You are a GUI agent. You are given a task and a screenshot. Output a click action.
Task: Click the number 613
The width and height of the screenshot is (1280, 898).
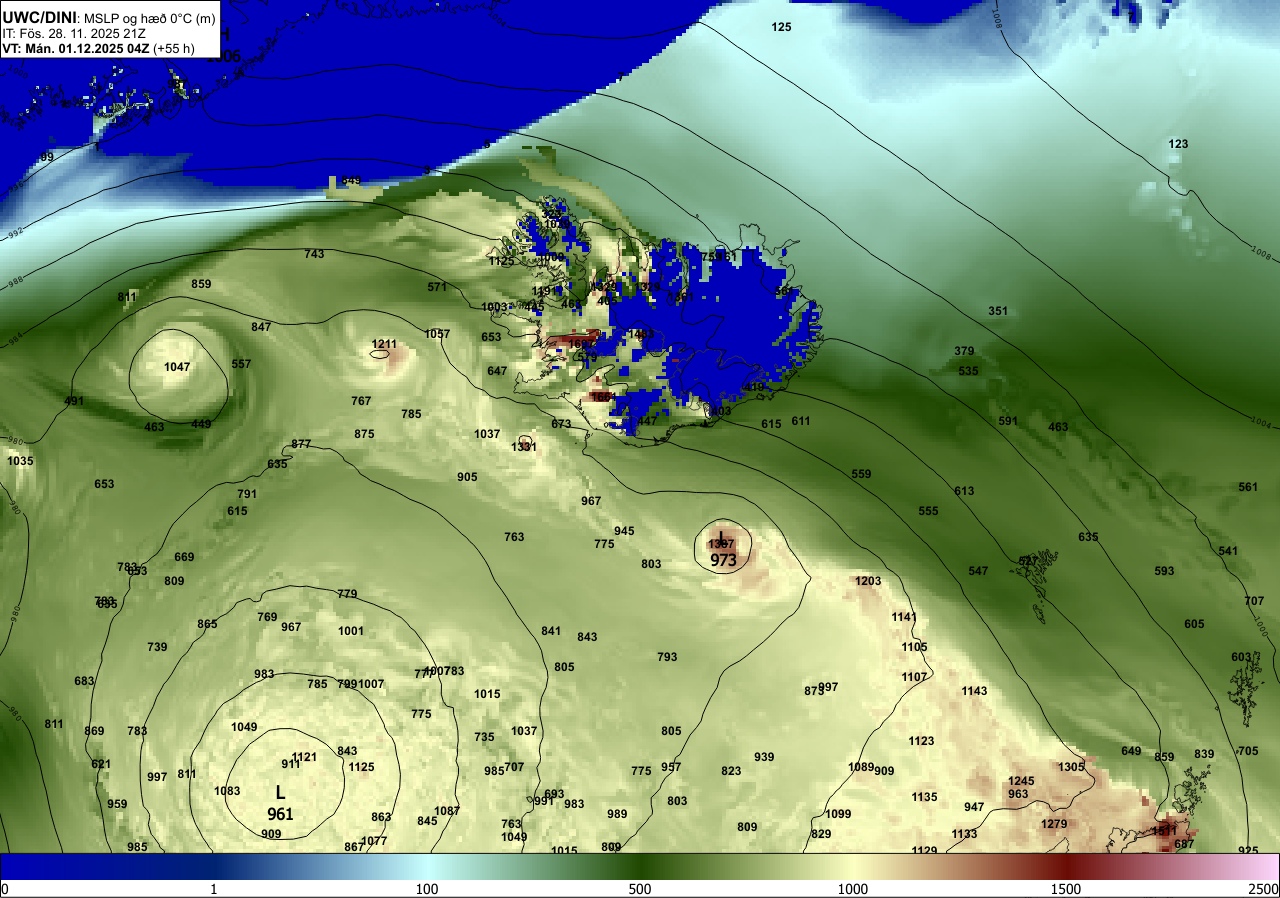[x=964, y=491]
